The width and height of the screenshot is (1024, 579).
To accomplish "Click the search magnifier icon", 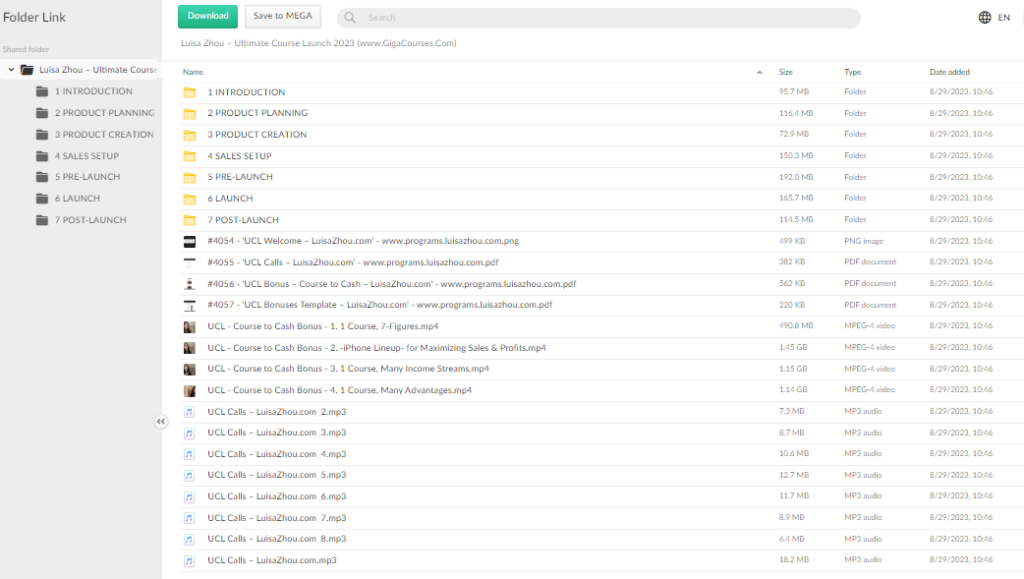I will pyautogui.click(x=351, y=18).
